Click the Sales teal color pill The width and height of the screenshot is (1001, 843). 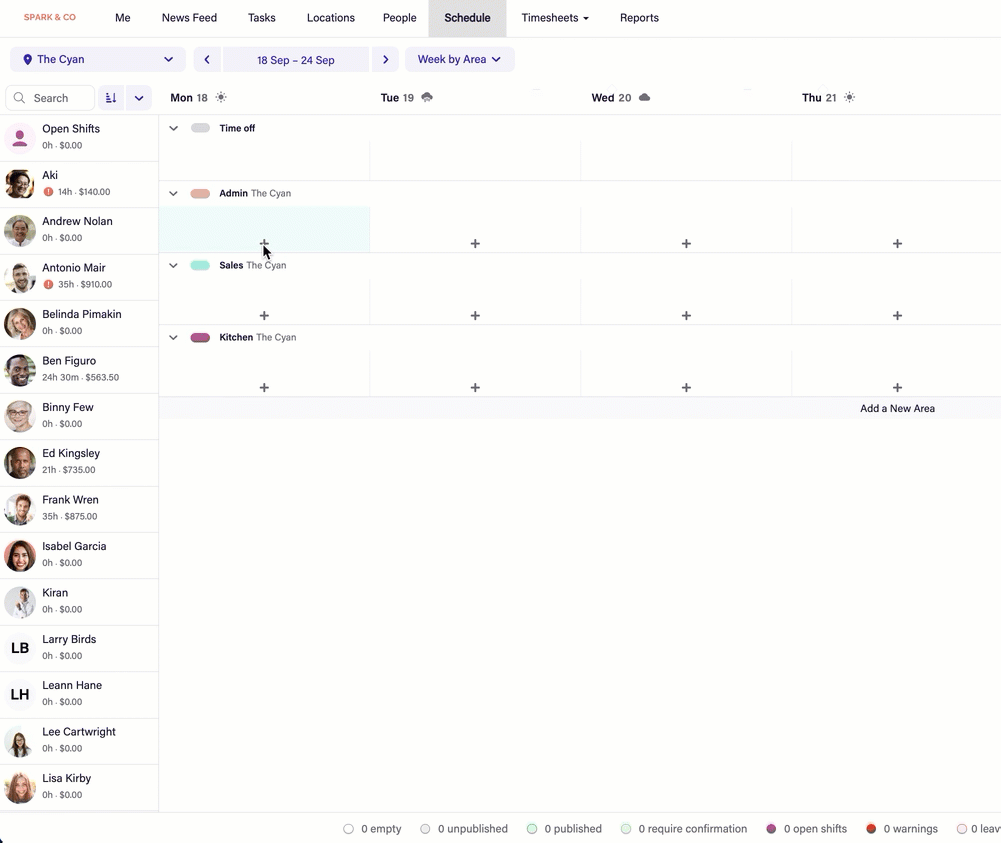pos(200,265)
